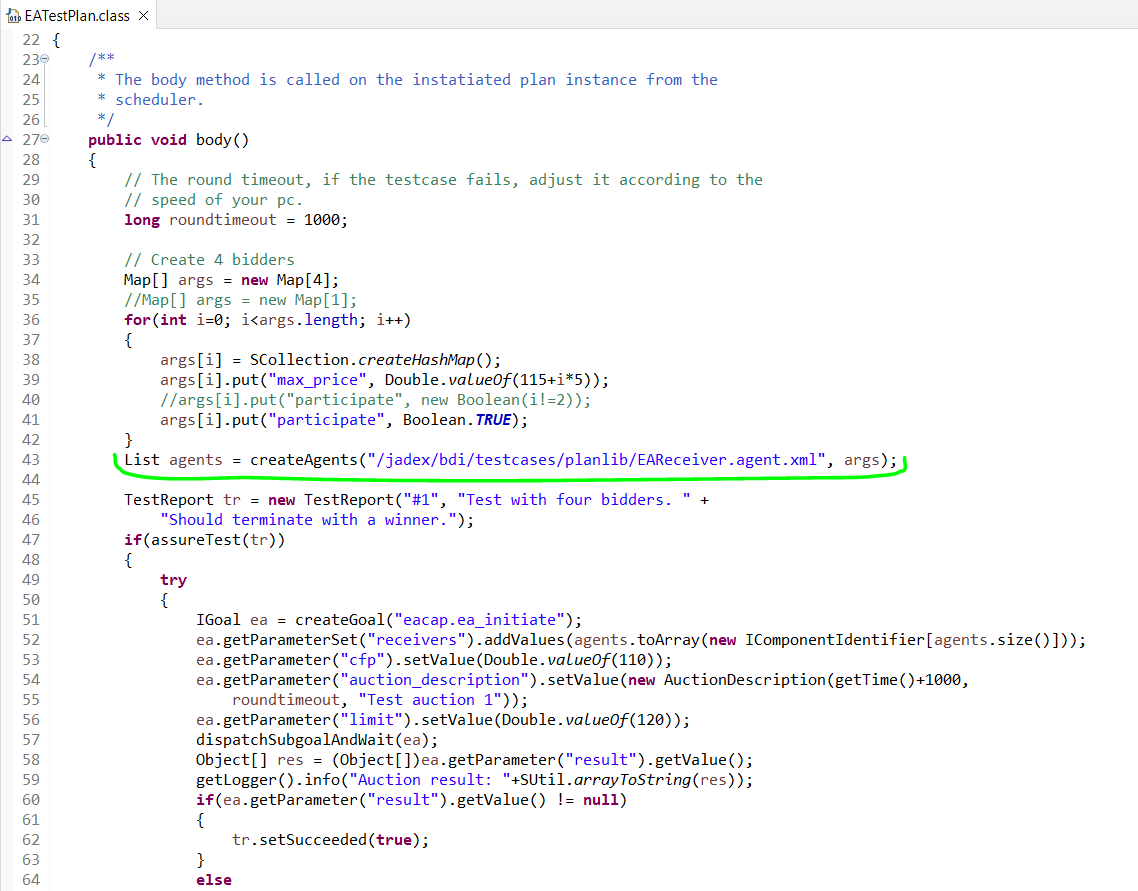Click line number 43 in the gutter
The width and height of the screenshot is (1138, 891).
31,459
